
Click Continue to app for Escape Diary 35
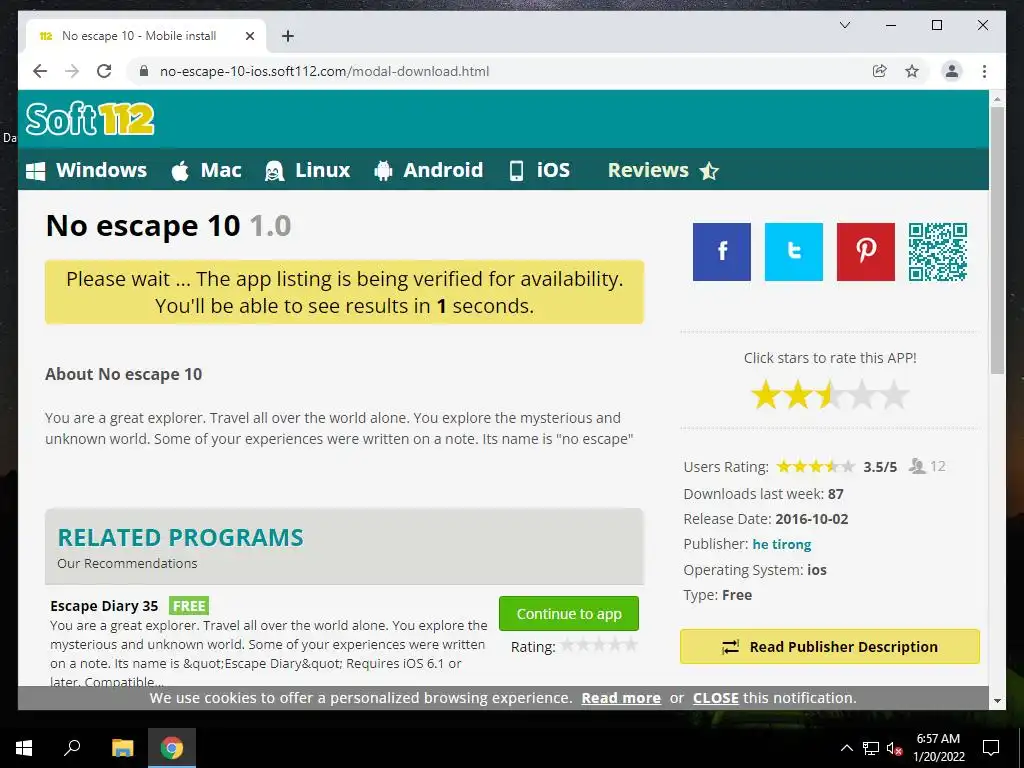(x=569, y=614)
